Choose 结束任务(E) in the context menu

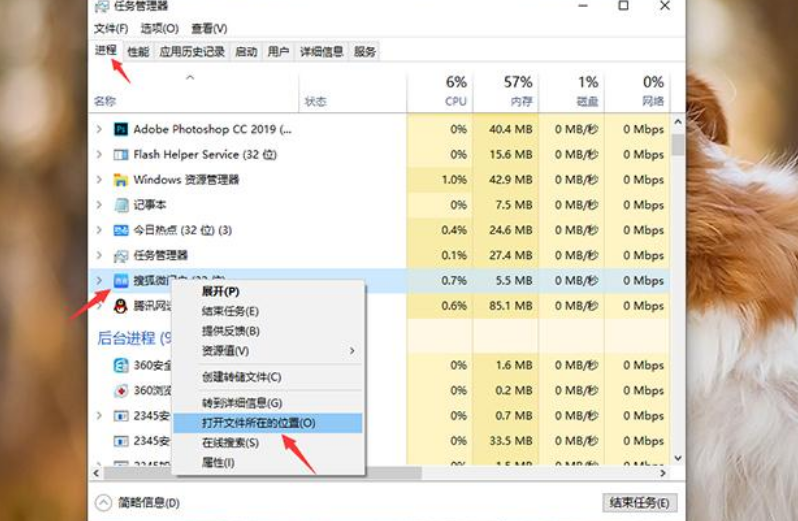[x=268, y=311]
